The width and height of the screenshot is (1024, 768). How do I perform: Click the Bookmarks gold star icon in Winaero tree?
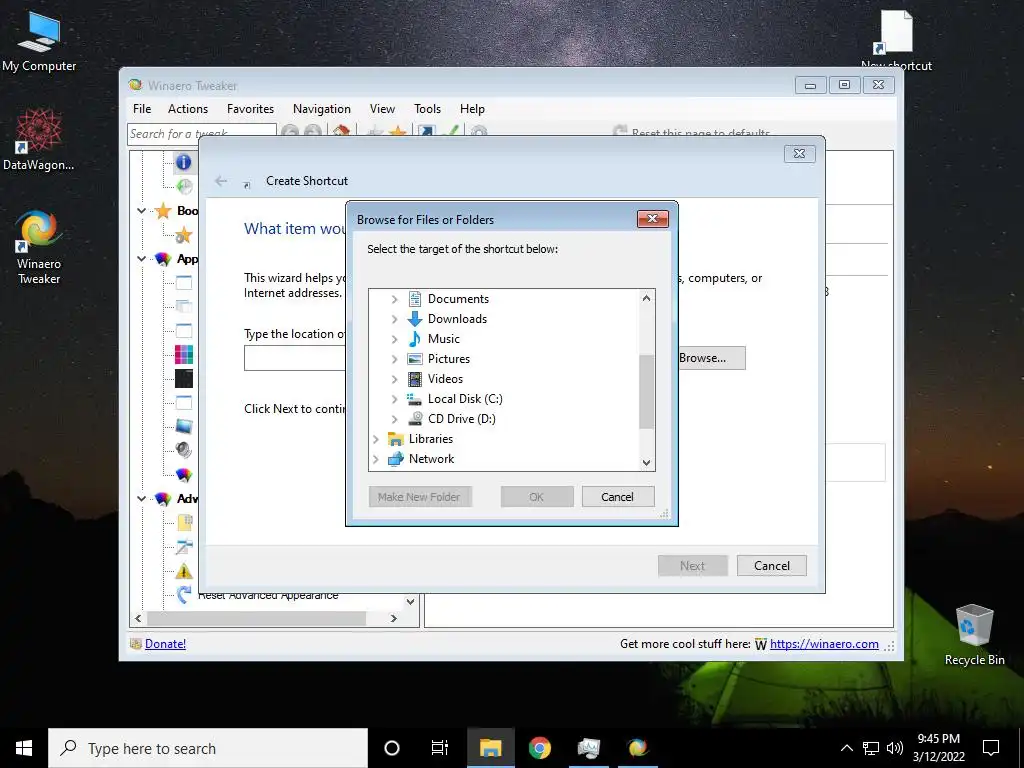(163, 211)
